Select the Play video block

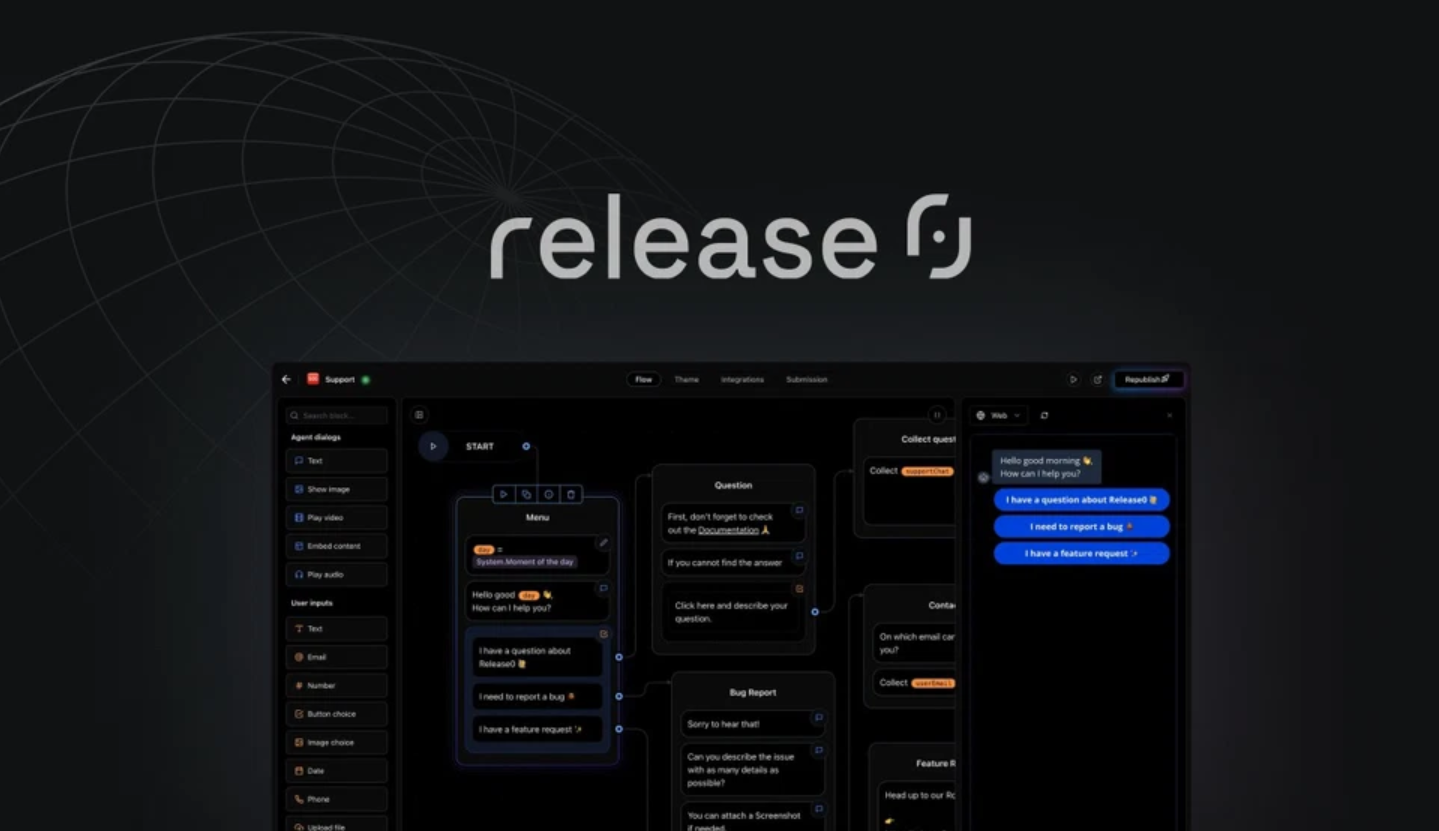pyautogui.click(x=337, y=518)
